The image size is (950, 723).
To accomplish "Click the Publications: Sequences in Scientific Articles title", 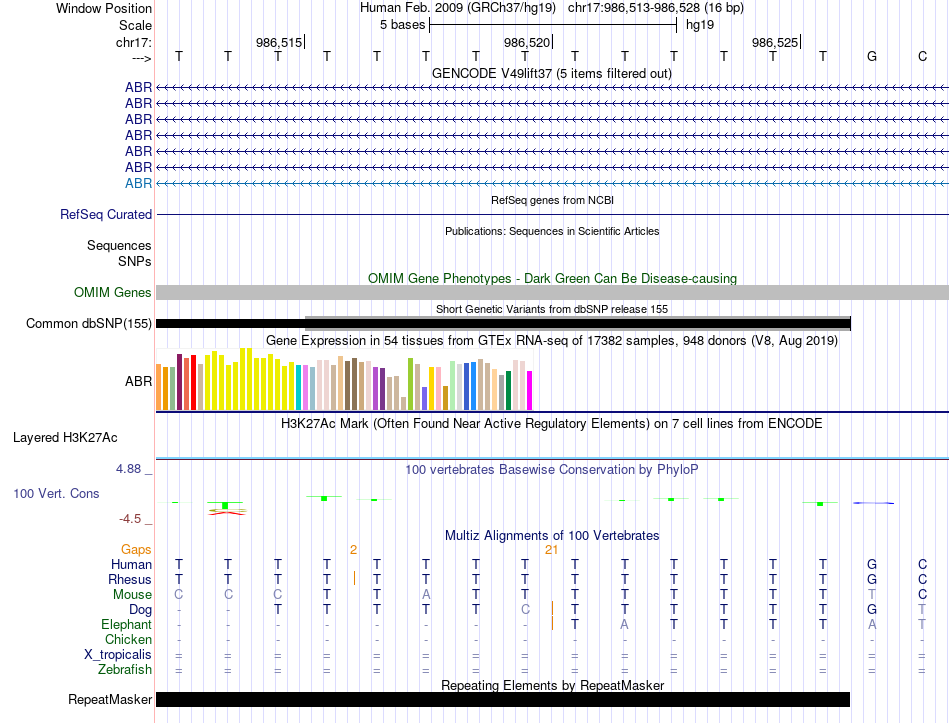I will tap(552, 231).
